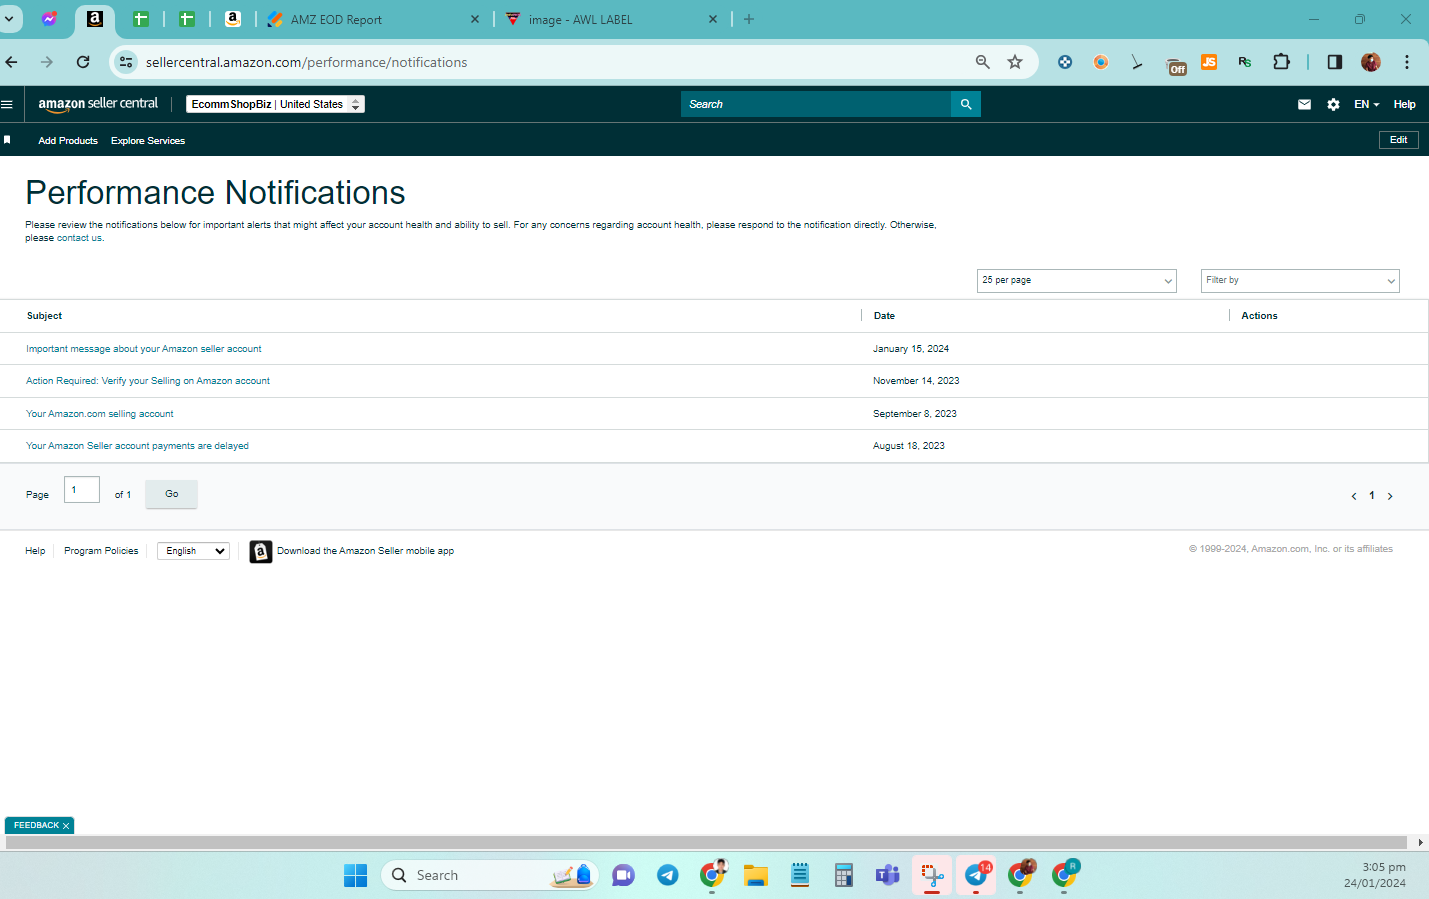Screen dimensions: 1429x899
Task: Click the browser back arrow
Action: click(x=12, y=62)
